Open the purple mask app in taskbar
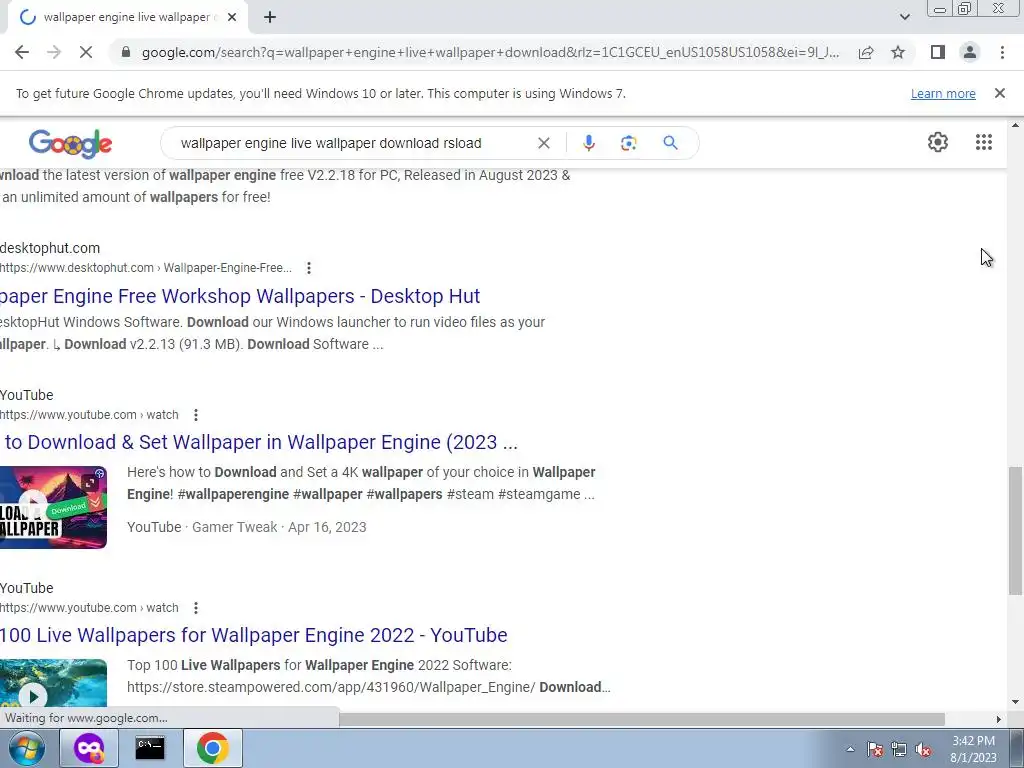 (x=89, y=748)
